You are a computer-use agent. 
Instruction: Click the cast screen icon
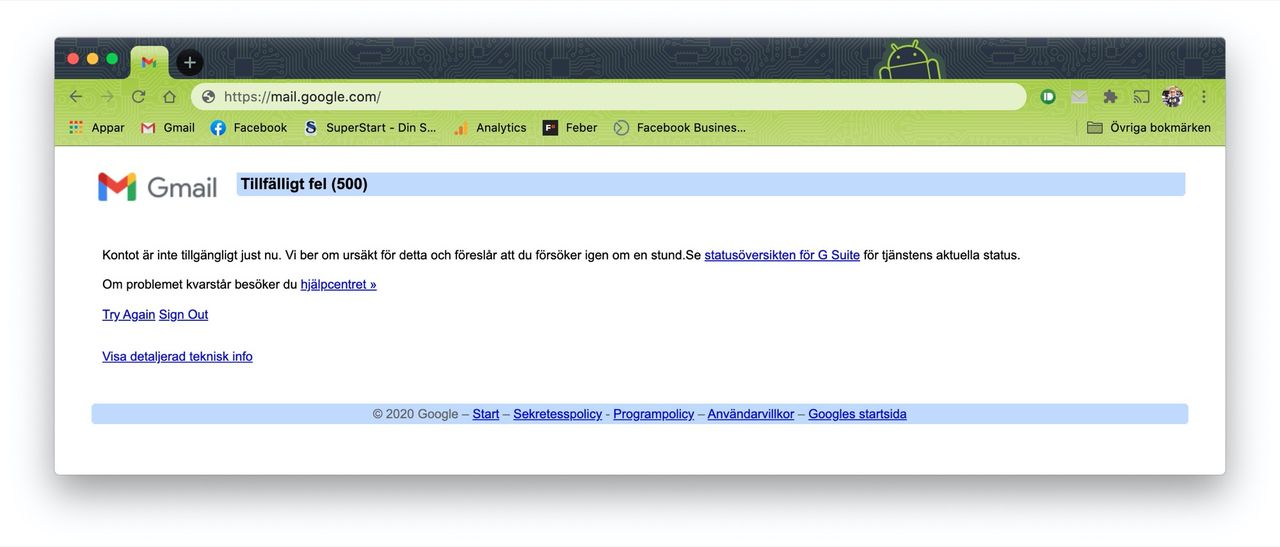coord(1141,97)
